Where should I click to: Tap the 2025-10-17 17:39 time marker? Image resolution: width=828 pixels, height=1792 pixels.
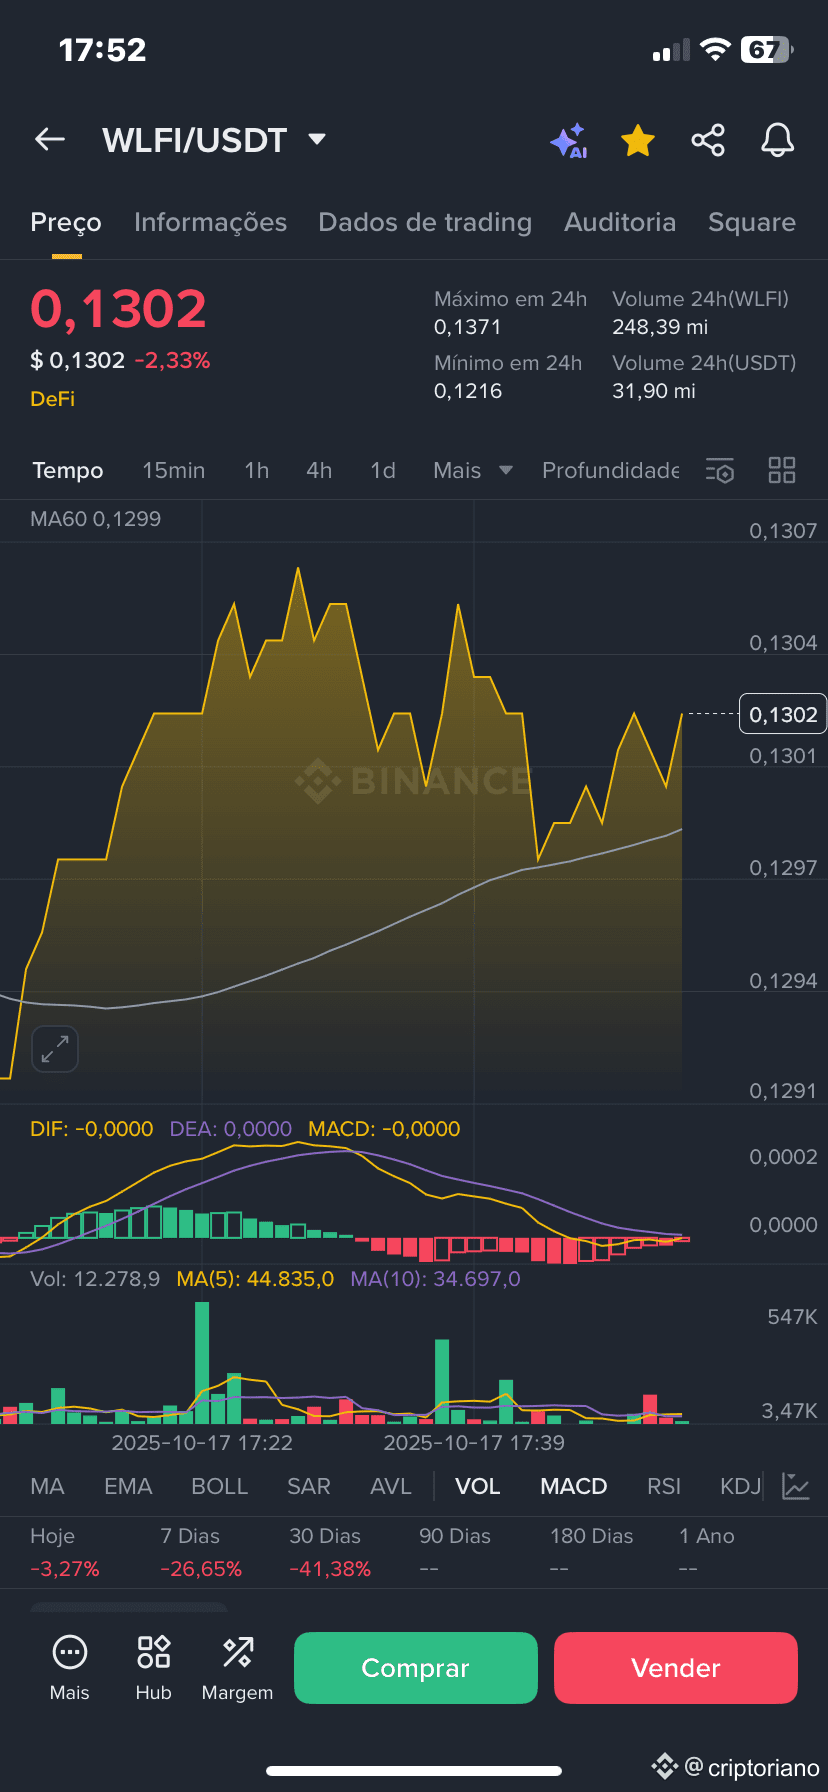pyautogui.click(x=474, y=1443)
